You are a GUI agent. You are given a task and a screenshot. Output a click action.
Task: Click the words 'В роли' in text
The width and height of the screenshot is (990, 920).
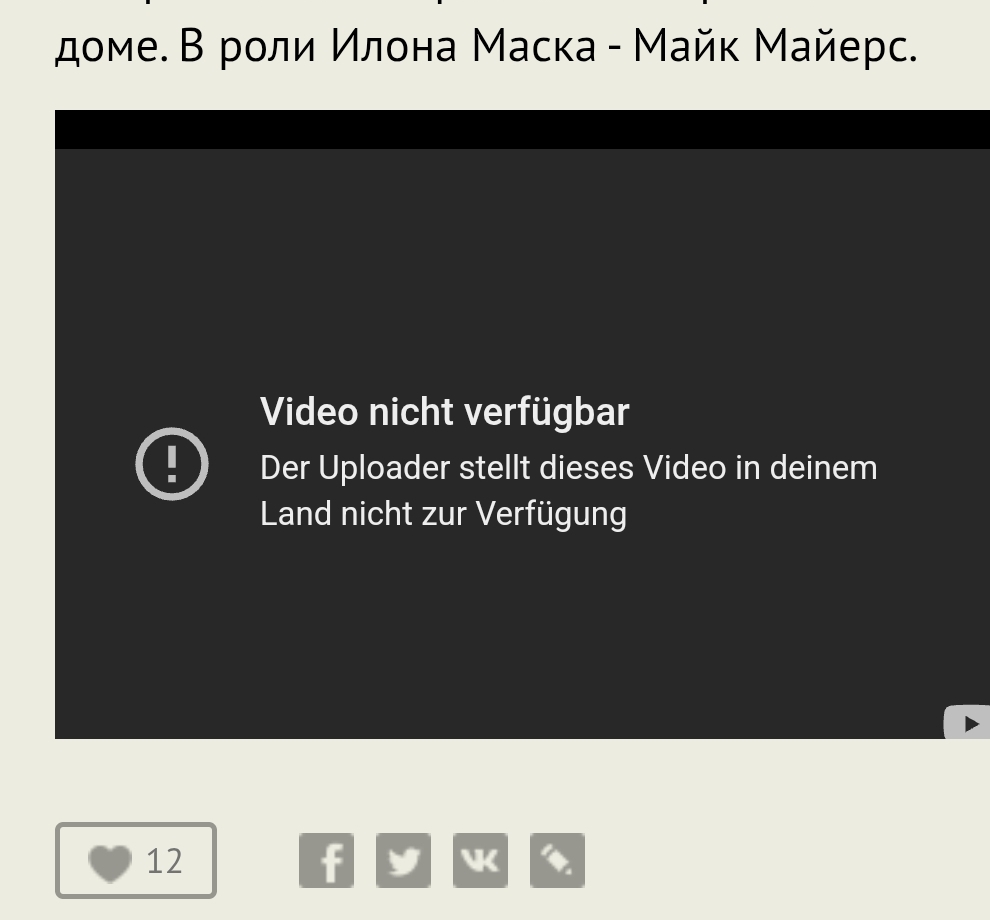tap(248, 48)
